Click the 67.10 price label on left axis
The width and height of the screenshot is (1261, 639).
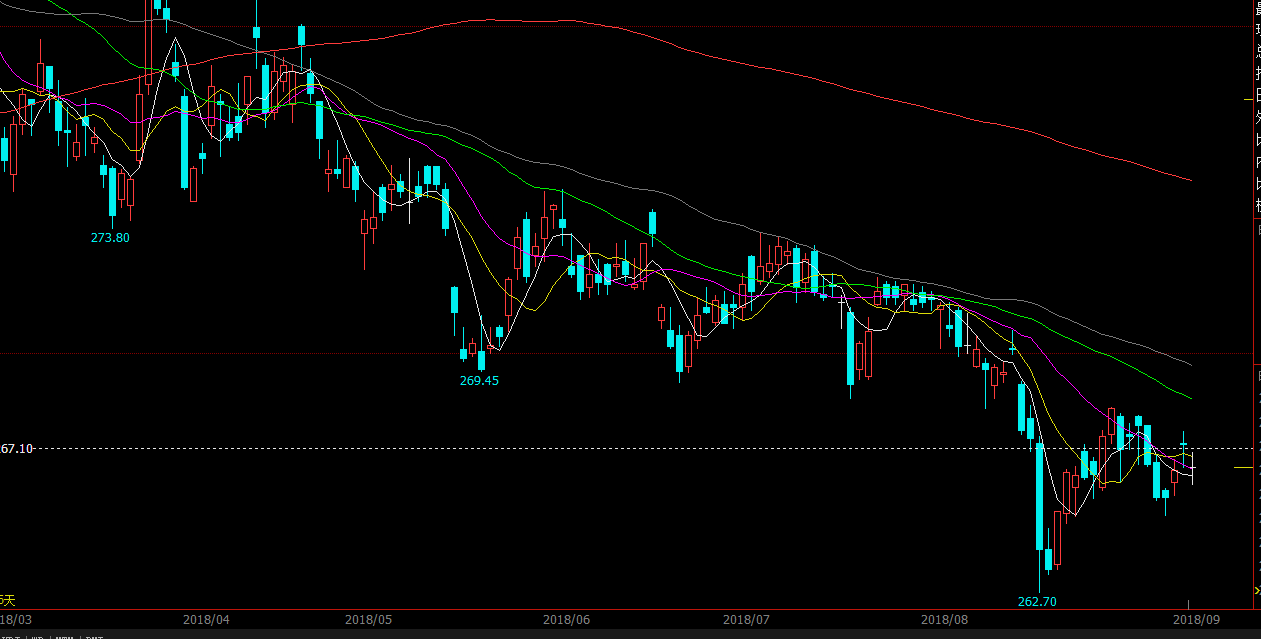coord(16,449)
